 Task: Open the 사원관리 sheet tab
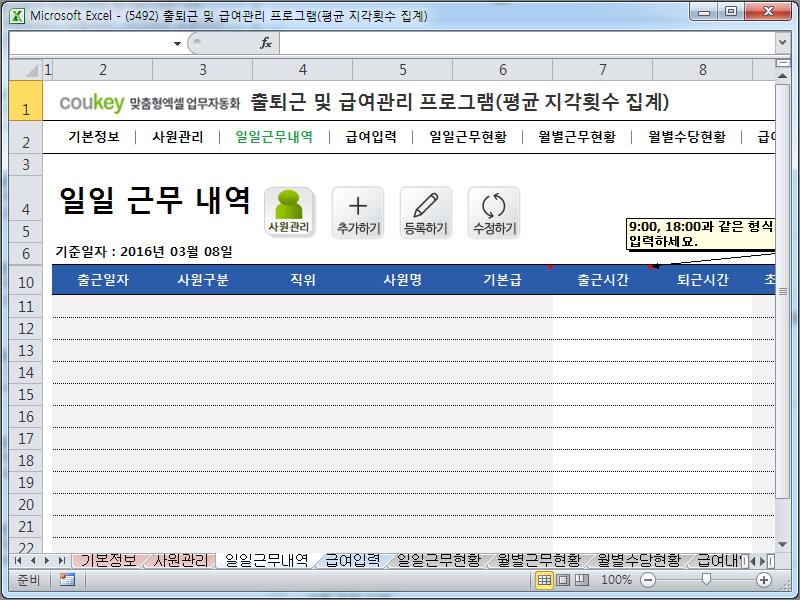[181, 561]
